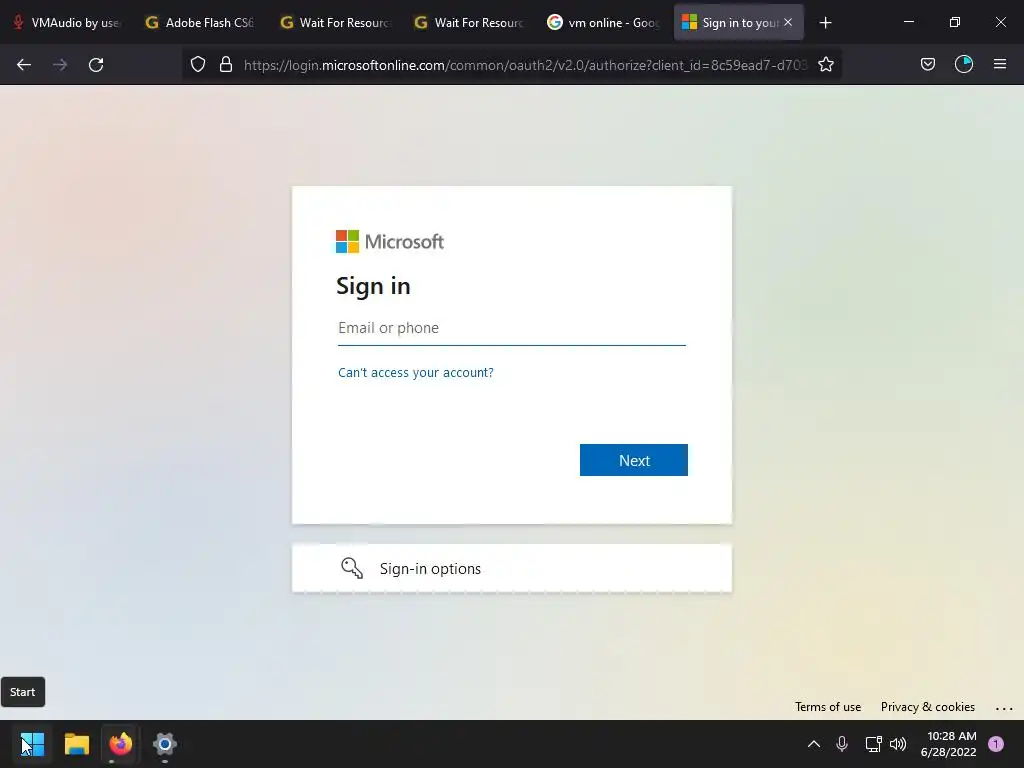Expand the hidden system tray icons

click(x=814, y=744)
